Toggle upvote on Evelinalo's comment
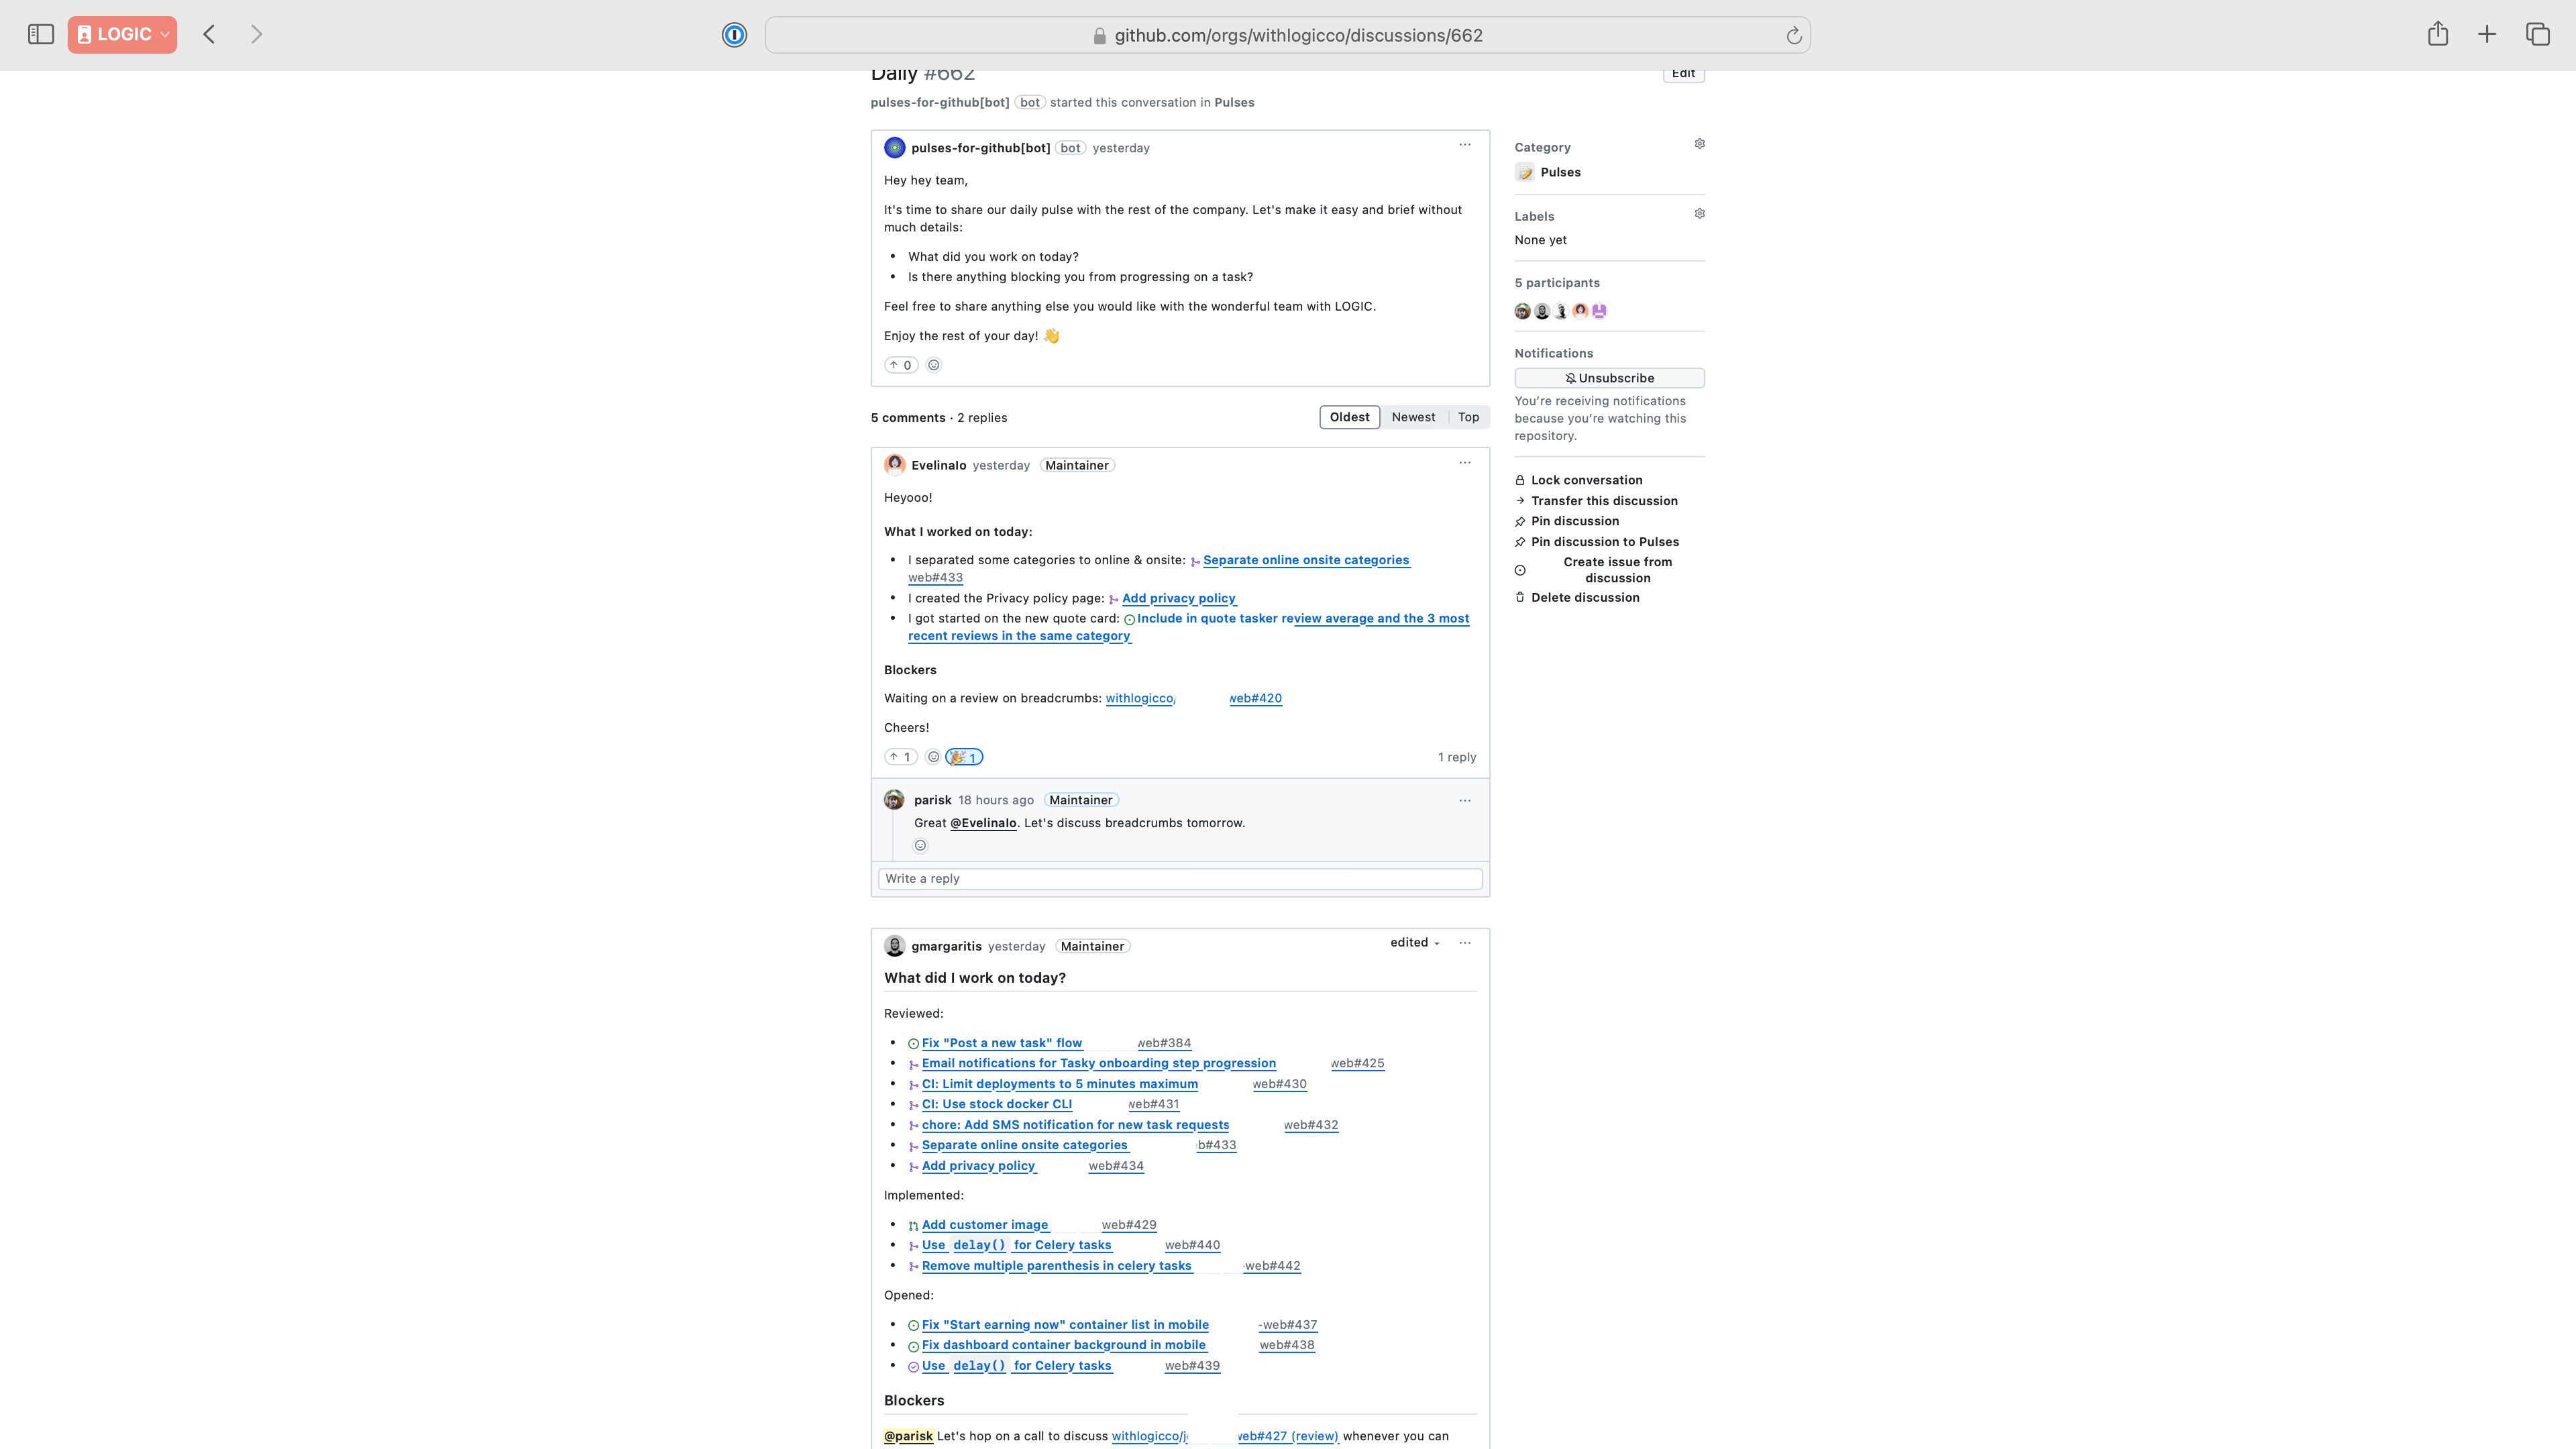 900,757
